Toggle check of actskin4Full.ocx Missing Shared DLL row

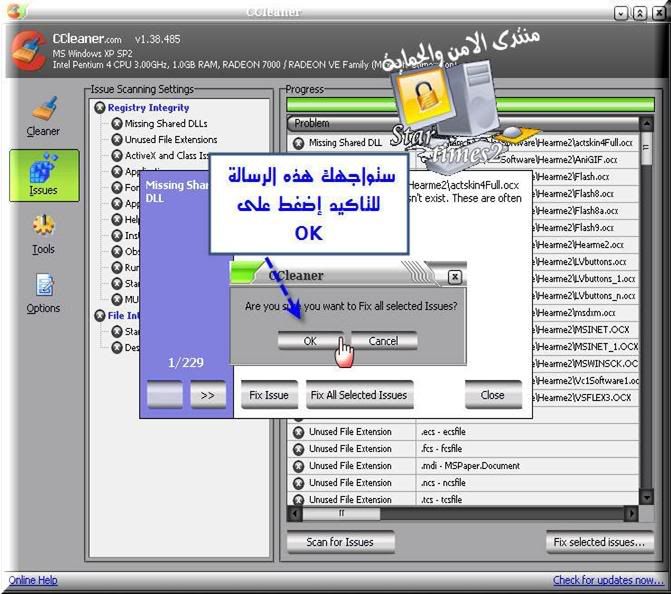tap(299, 143)
